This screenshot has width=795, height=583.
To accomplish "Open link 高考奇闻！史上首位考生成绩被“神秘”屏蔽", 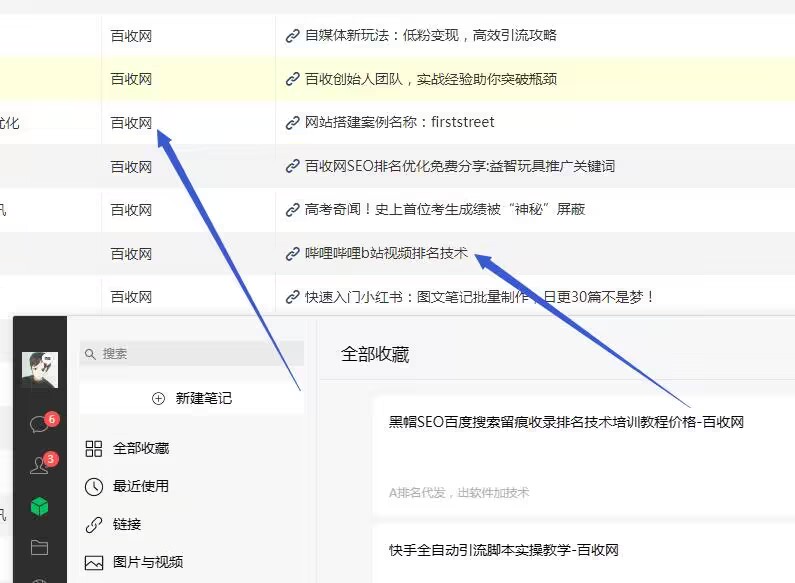I will [445, 209].
